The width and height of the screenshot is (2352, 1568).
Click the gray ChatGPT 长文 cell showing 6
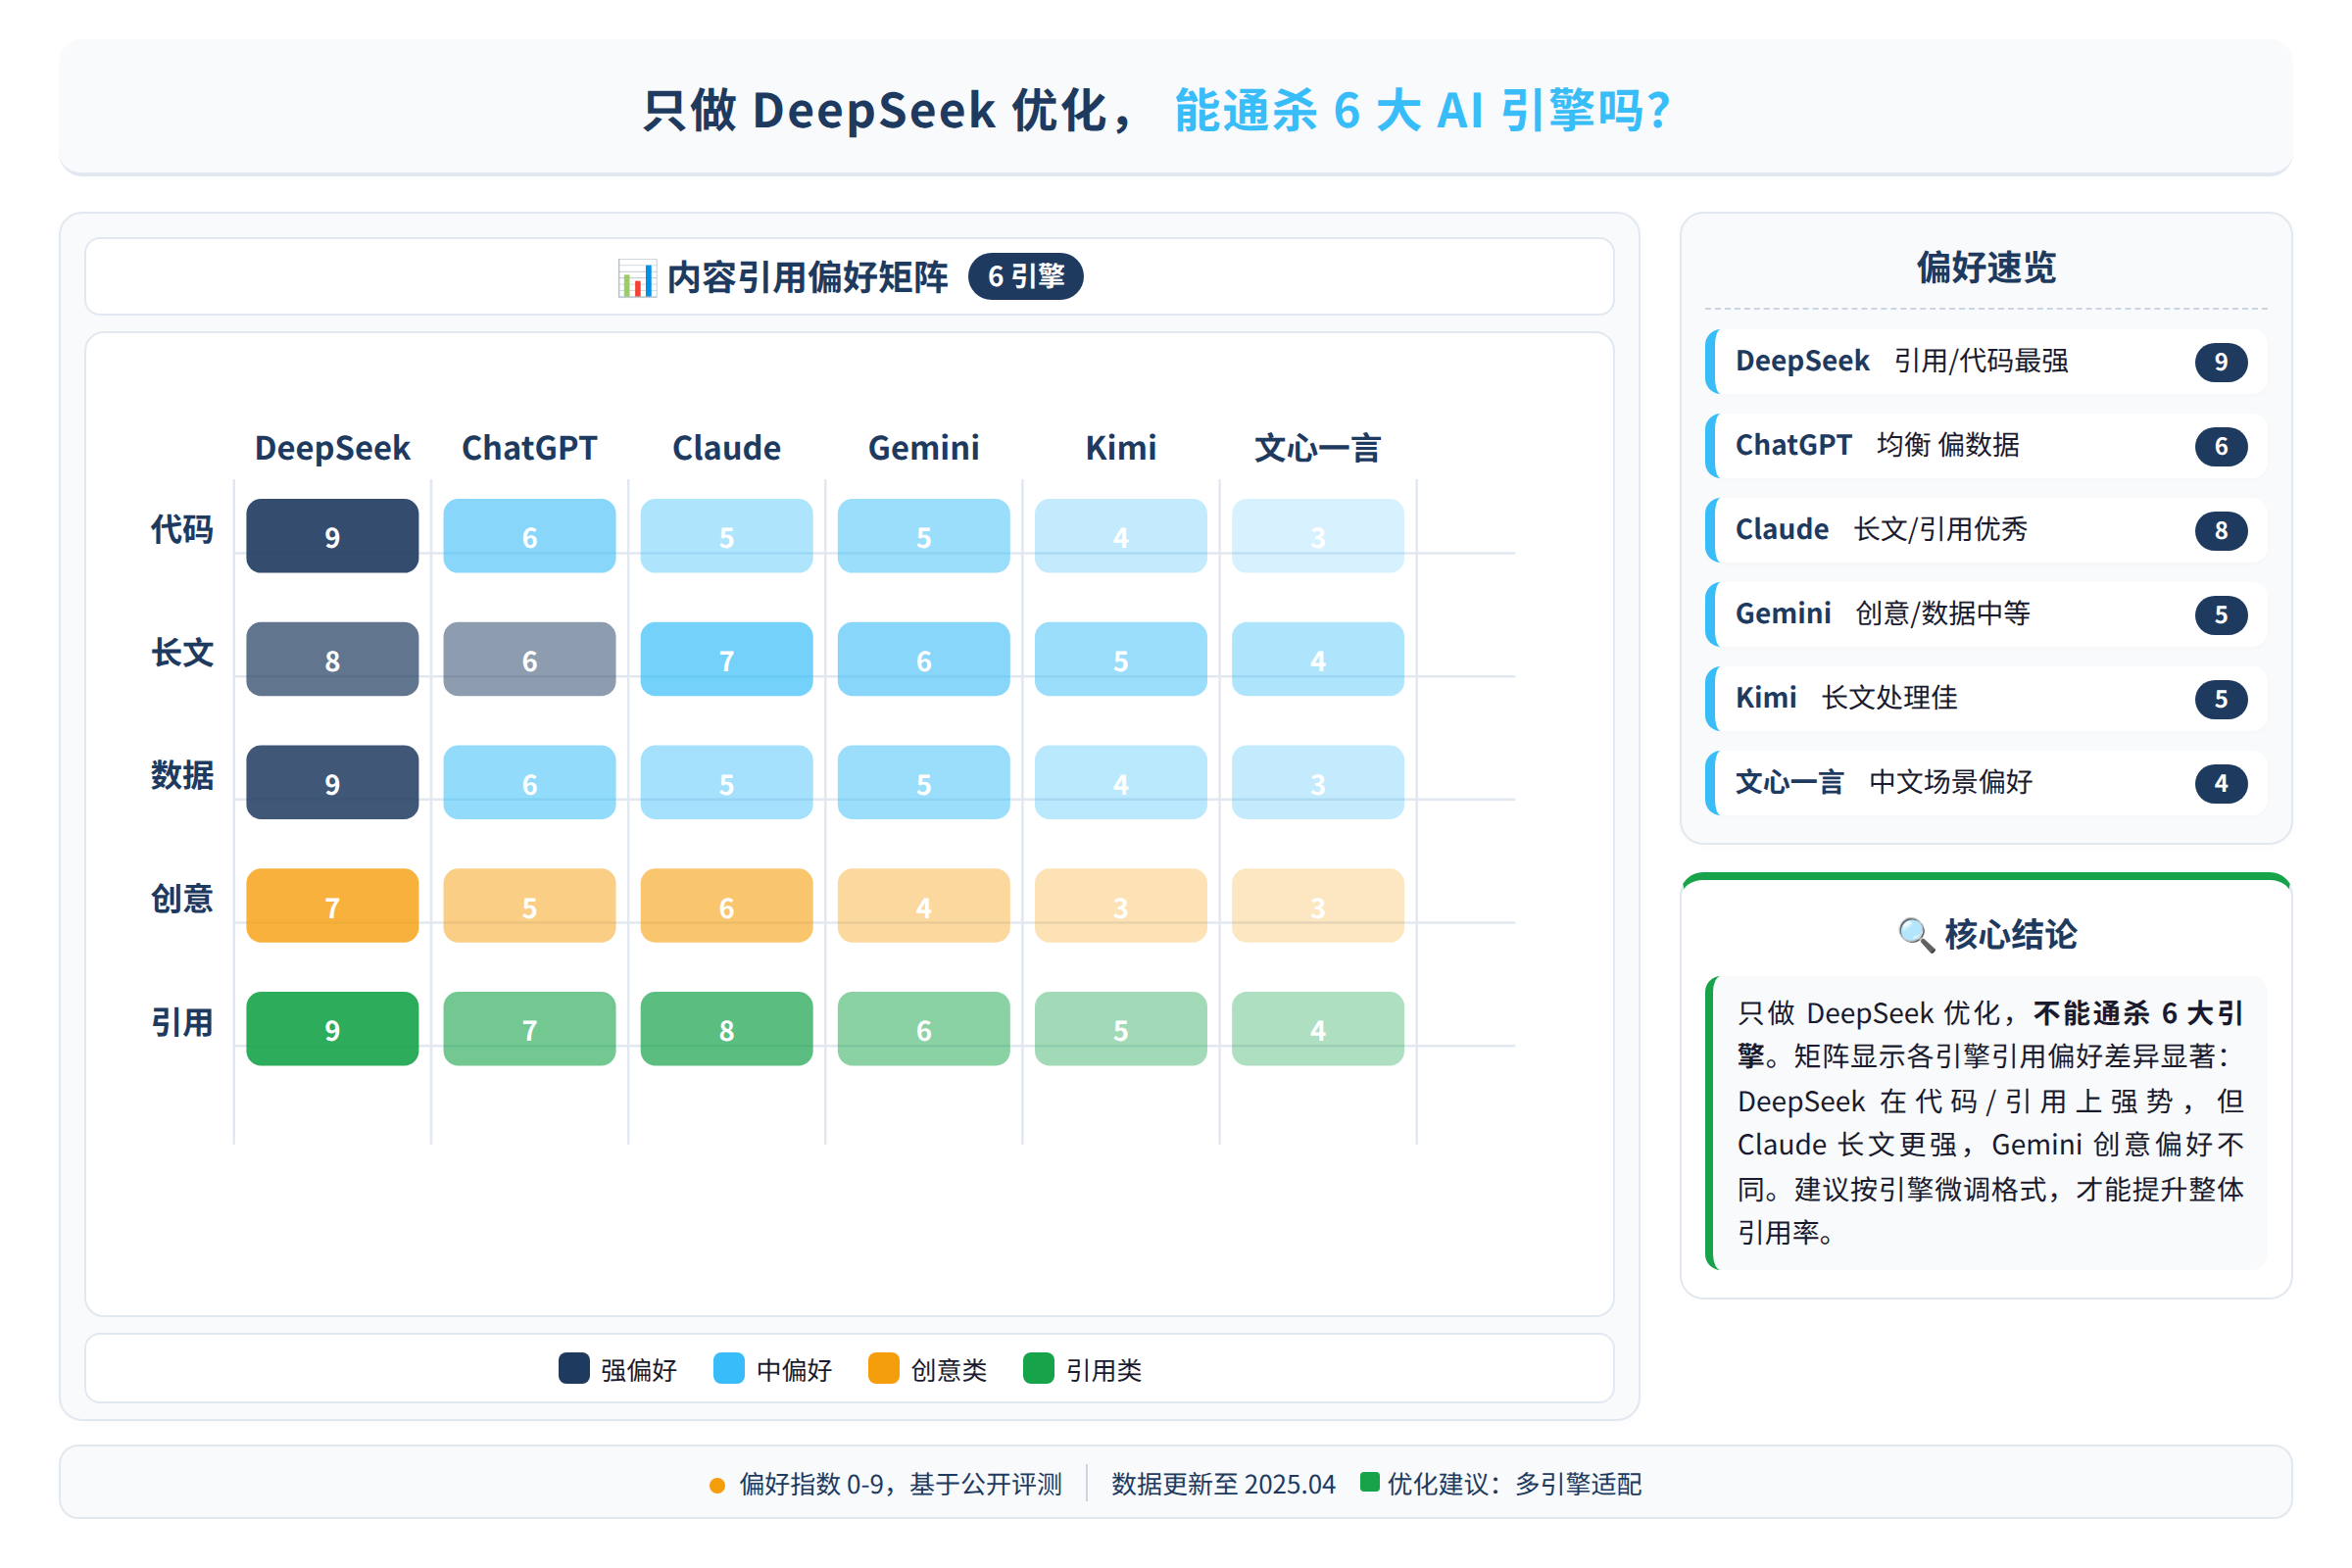coord(529,659)
